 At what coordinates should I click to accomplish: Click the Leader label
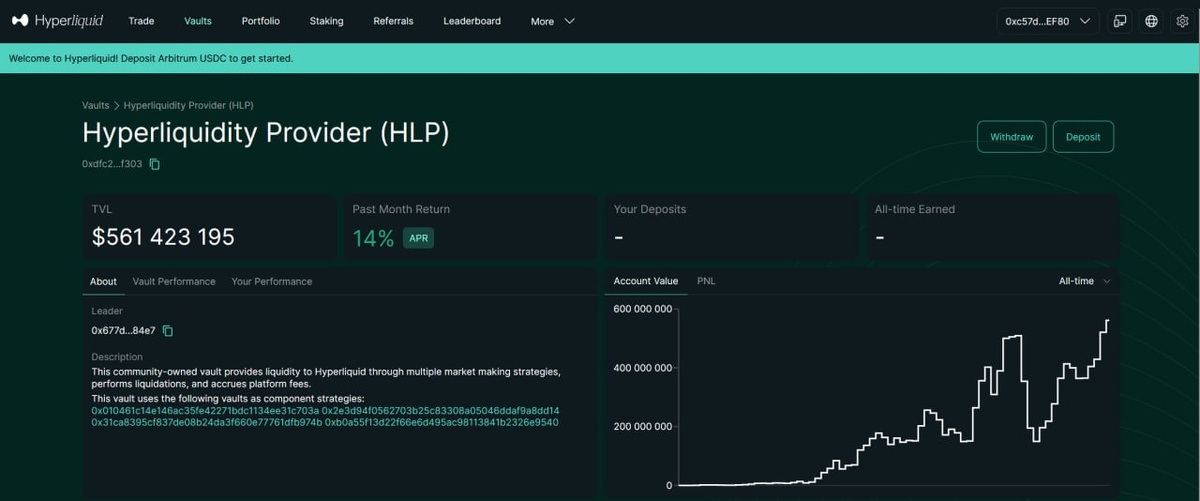pyautogui.click(x=107, y=312)
